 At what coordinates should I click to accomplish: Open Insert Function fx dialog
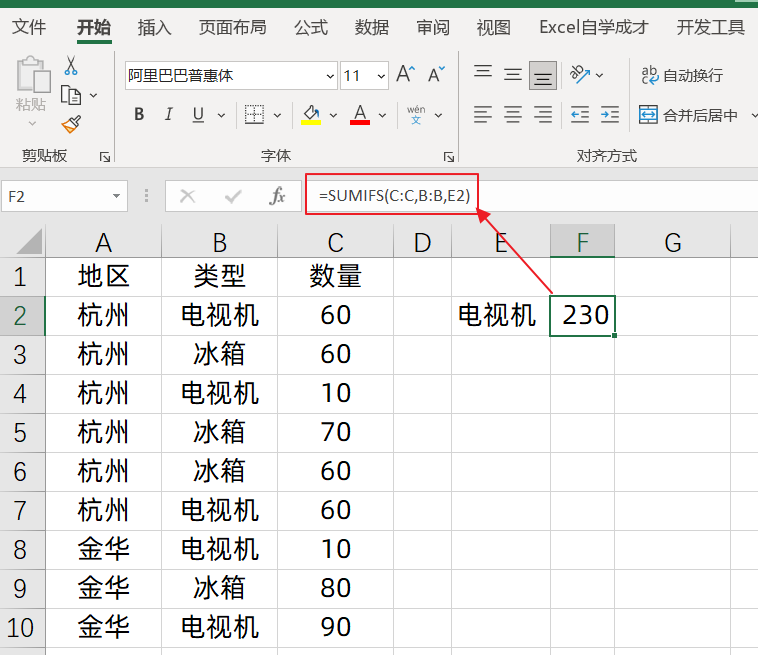[x=277, y=196]
